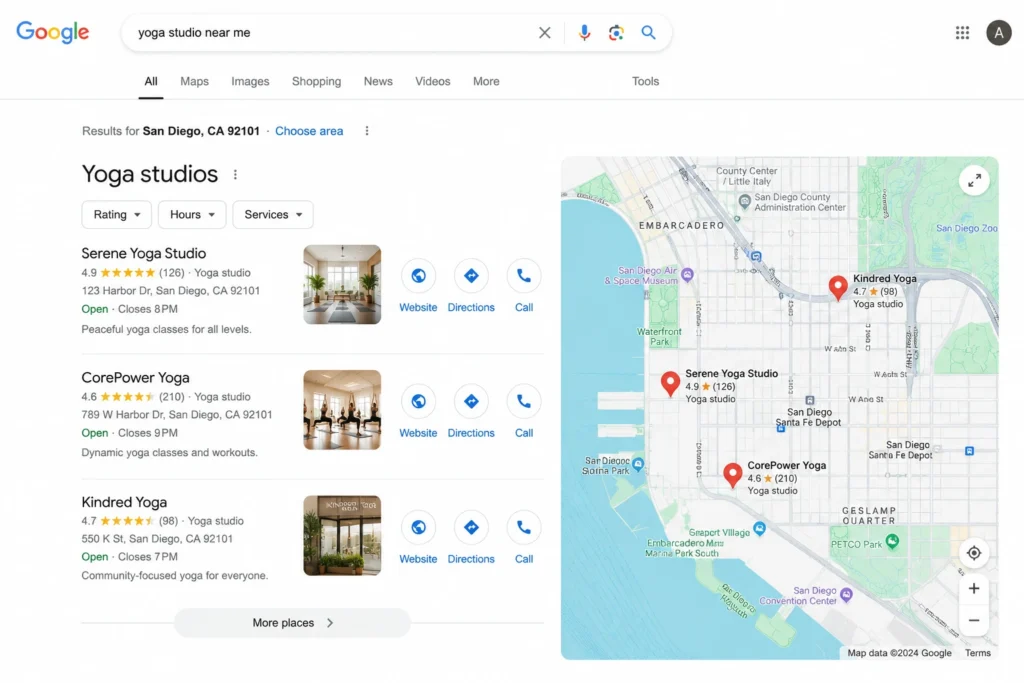Viewport: 1024px width, 683px height.
Task: Center the map on my location
Action: [x=974, y=553]
